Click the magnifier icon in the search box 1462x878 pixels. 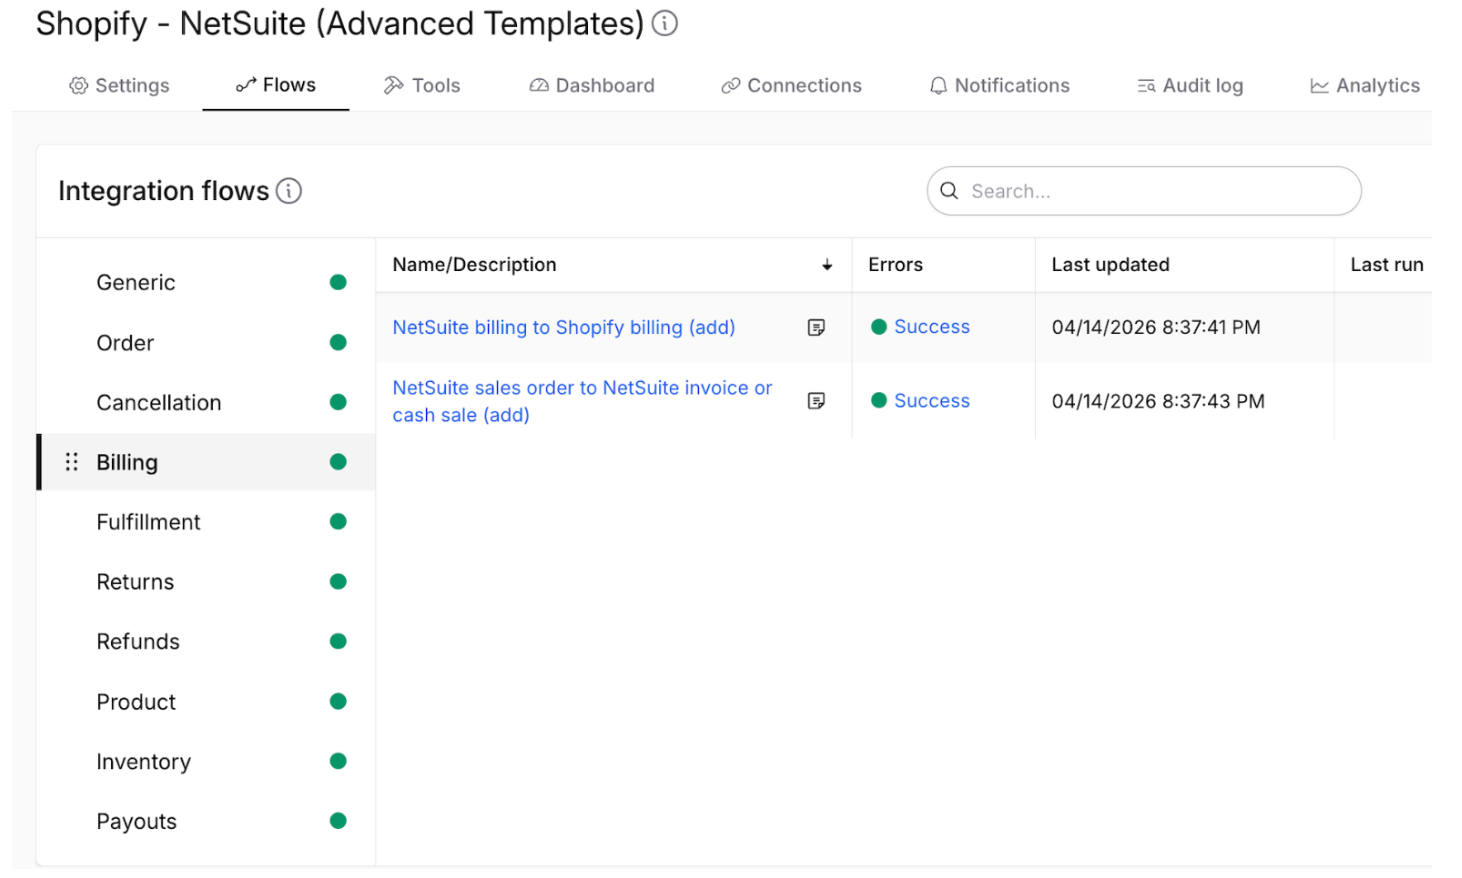(949, 190)
